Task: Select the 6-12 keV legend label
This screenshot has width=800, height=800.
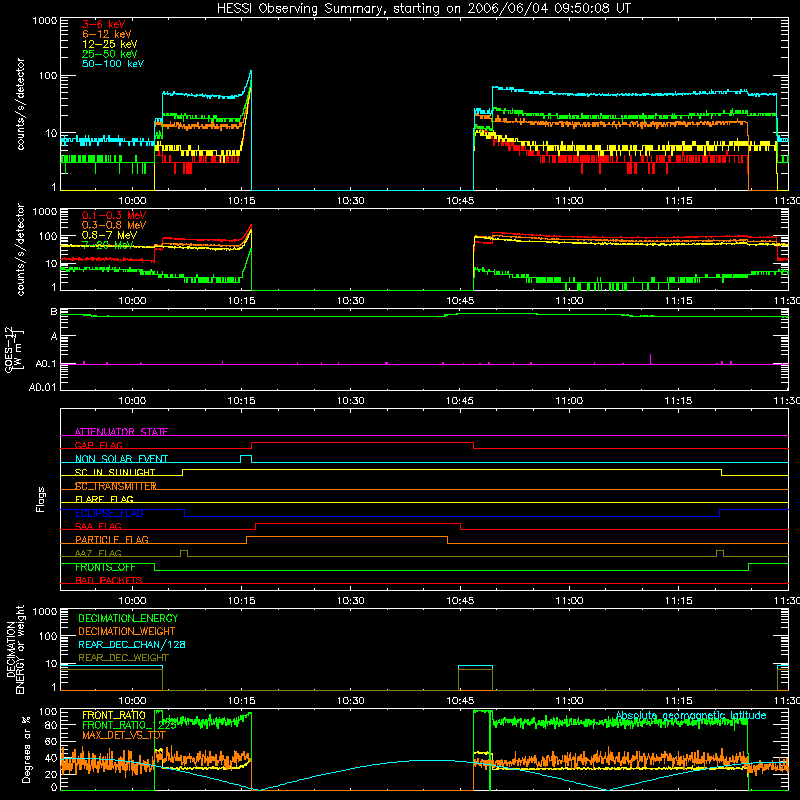Action: pos(107,34)
